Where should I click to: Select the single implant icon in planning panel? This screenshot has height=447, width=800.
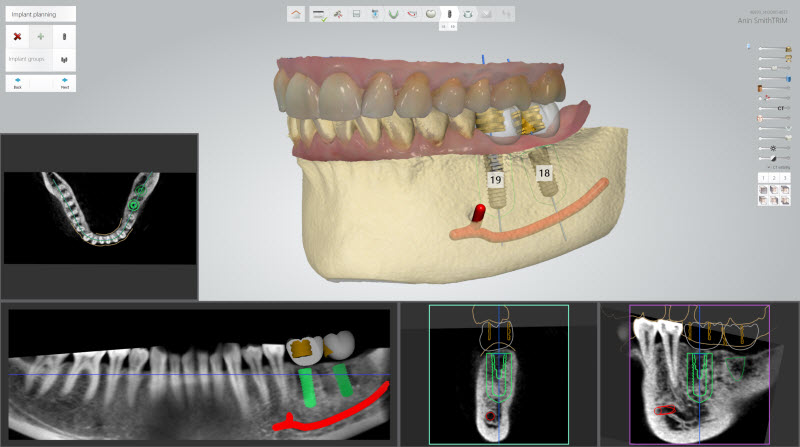(65, 36)
